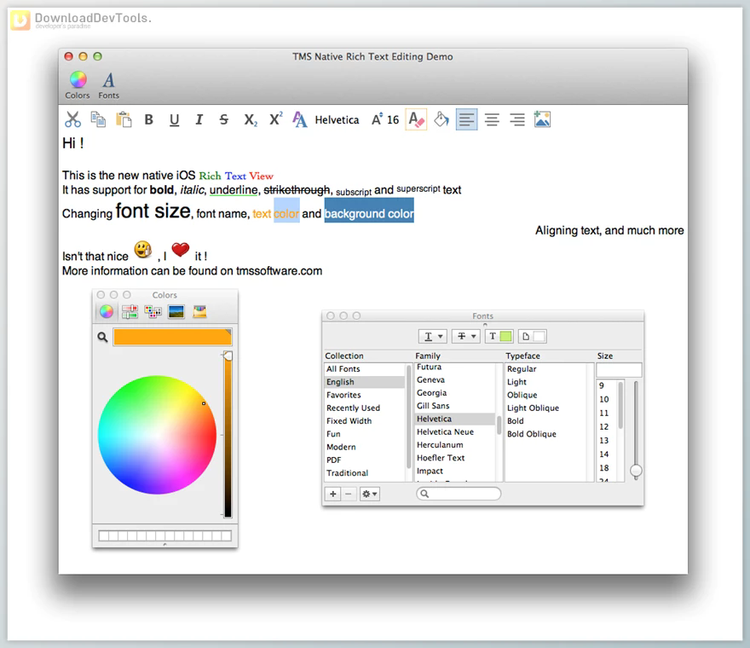Apply superscript formatting
Viewport: 750px width, 648px height.
pos(276,119)
